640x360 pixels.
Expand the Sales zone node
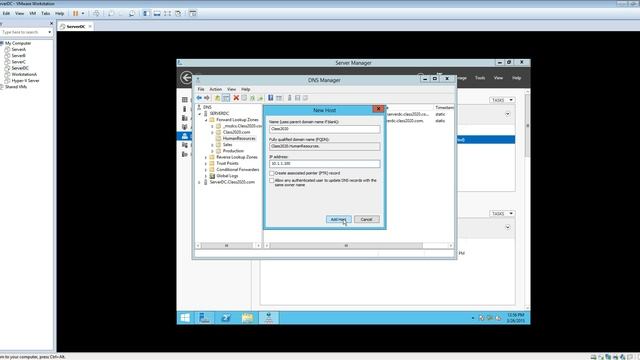pyautogui.click(x=212, y=145)
